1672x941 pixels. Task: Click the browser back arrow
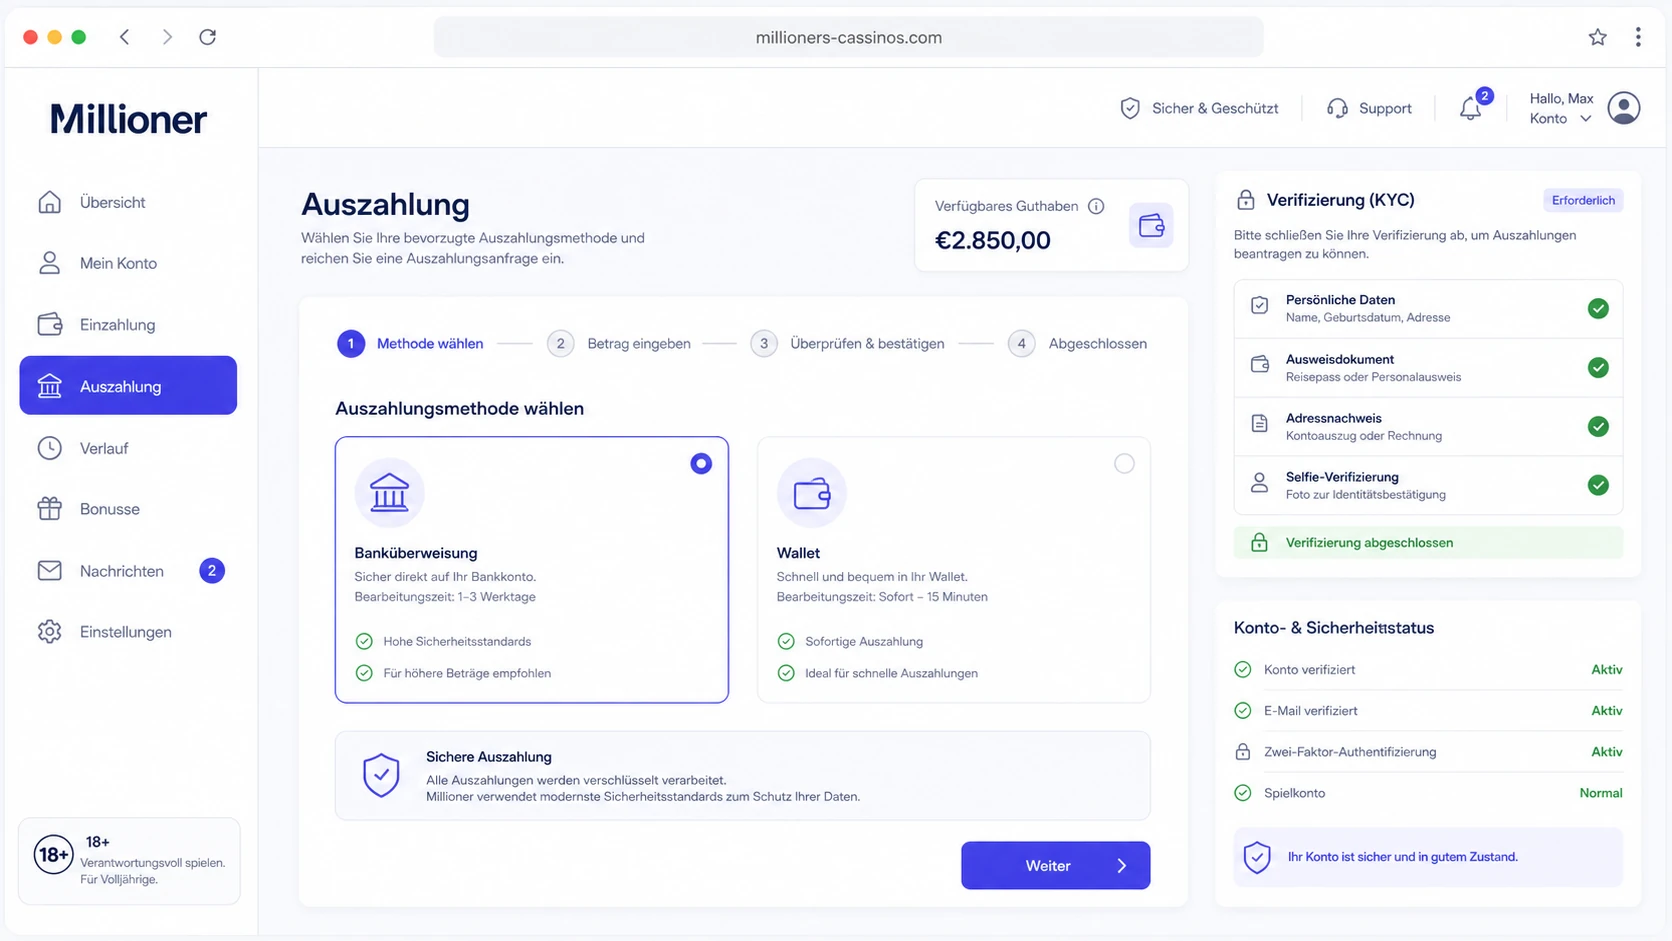(x=125, y=37)
